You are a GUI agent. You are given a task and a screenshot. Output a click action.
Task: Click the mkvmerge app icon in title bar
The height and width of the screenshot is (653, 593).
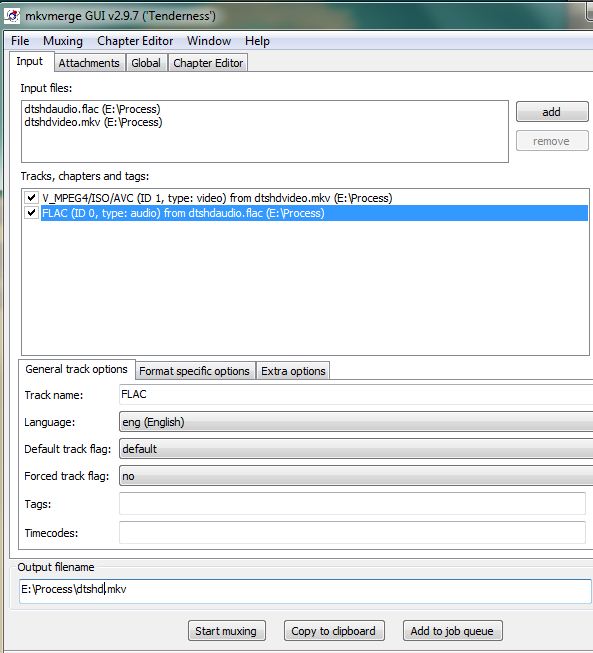[12, 16]
